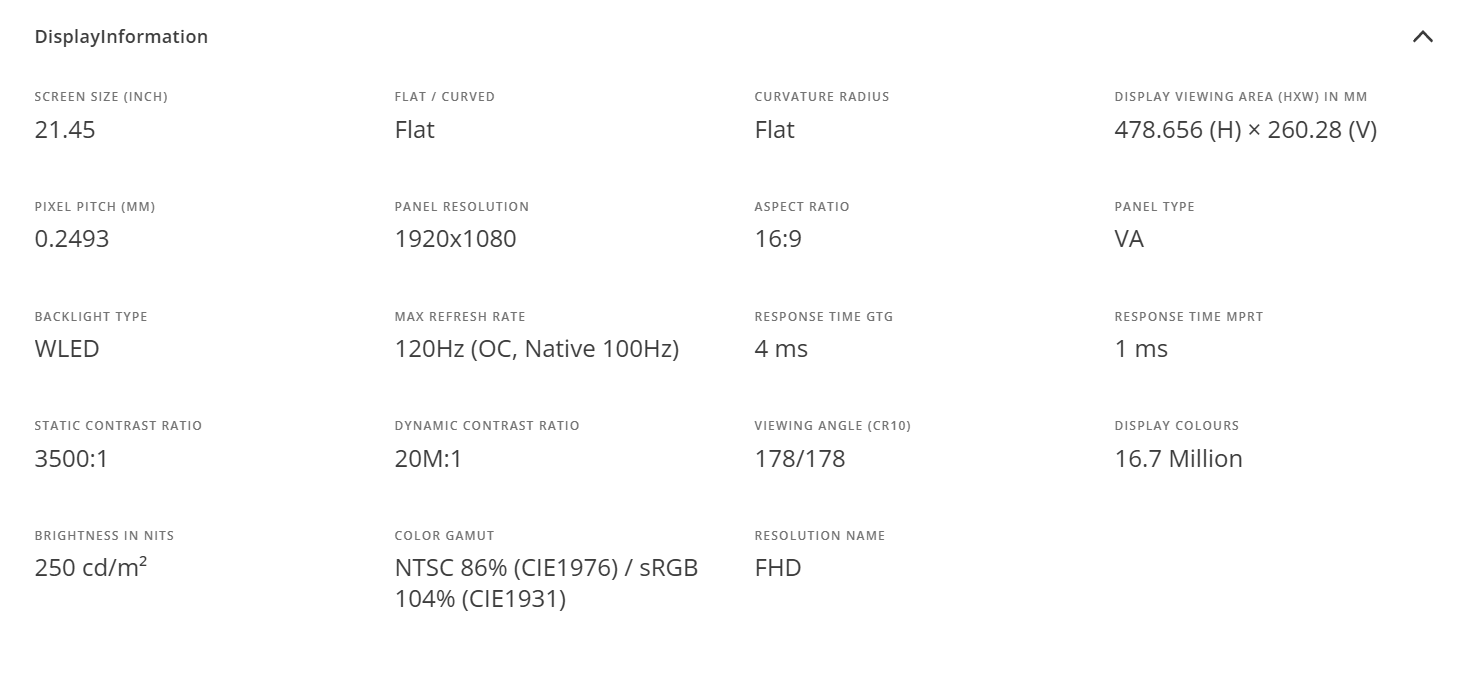Select the VA panel type value

[x=1129, y=239]
